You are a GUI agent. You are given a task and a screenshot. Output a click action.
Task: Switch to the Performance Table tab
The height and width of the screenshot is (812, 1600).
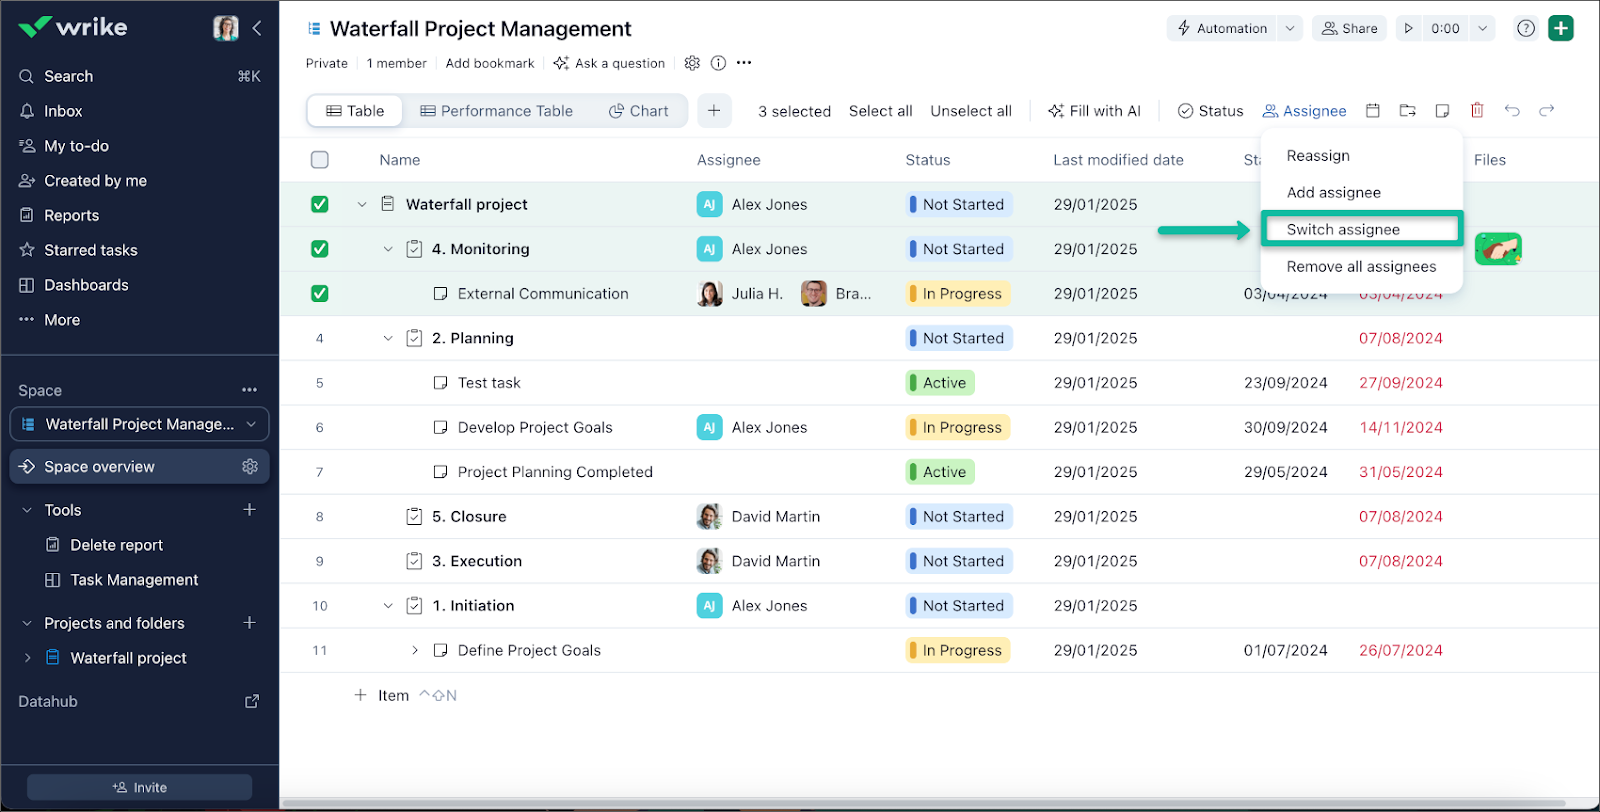pos(496,111)
